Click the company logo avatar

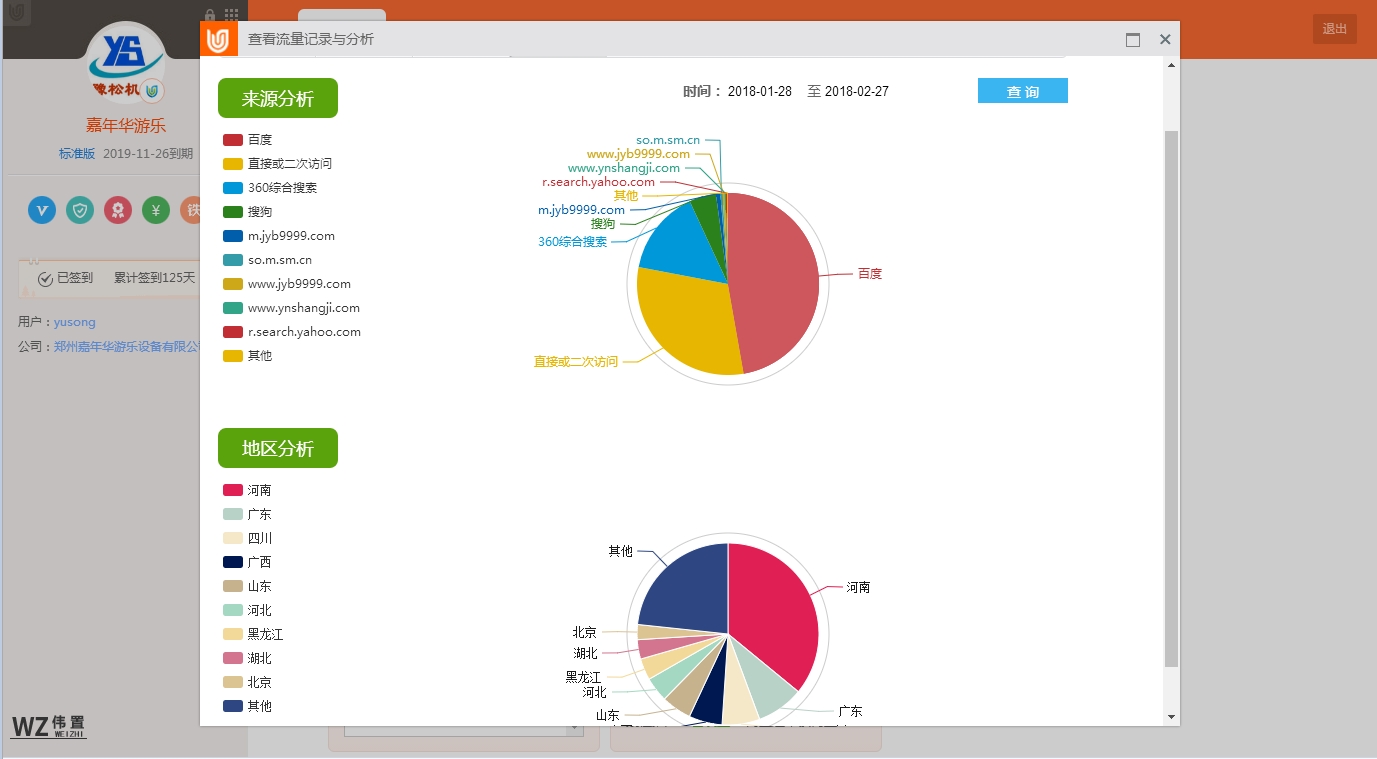[125, 64]
